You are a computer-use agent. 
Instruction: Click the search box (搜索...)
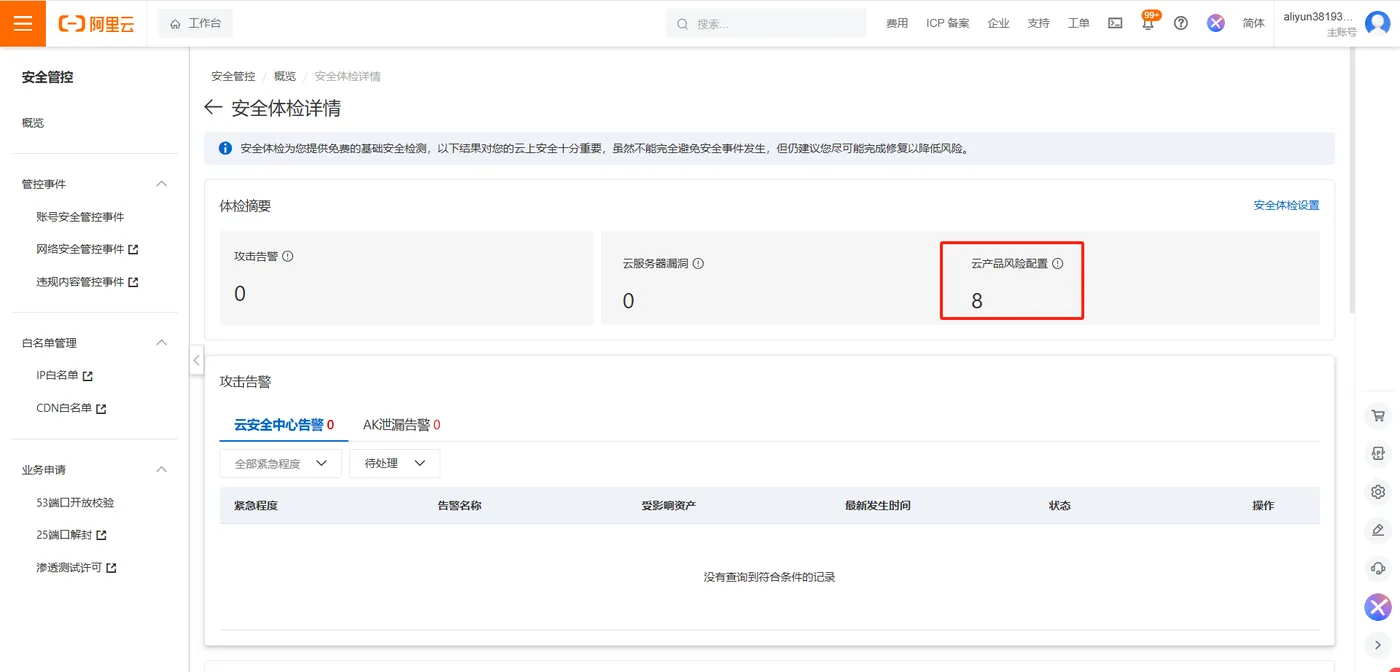[x=766, y=23]
